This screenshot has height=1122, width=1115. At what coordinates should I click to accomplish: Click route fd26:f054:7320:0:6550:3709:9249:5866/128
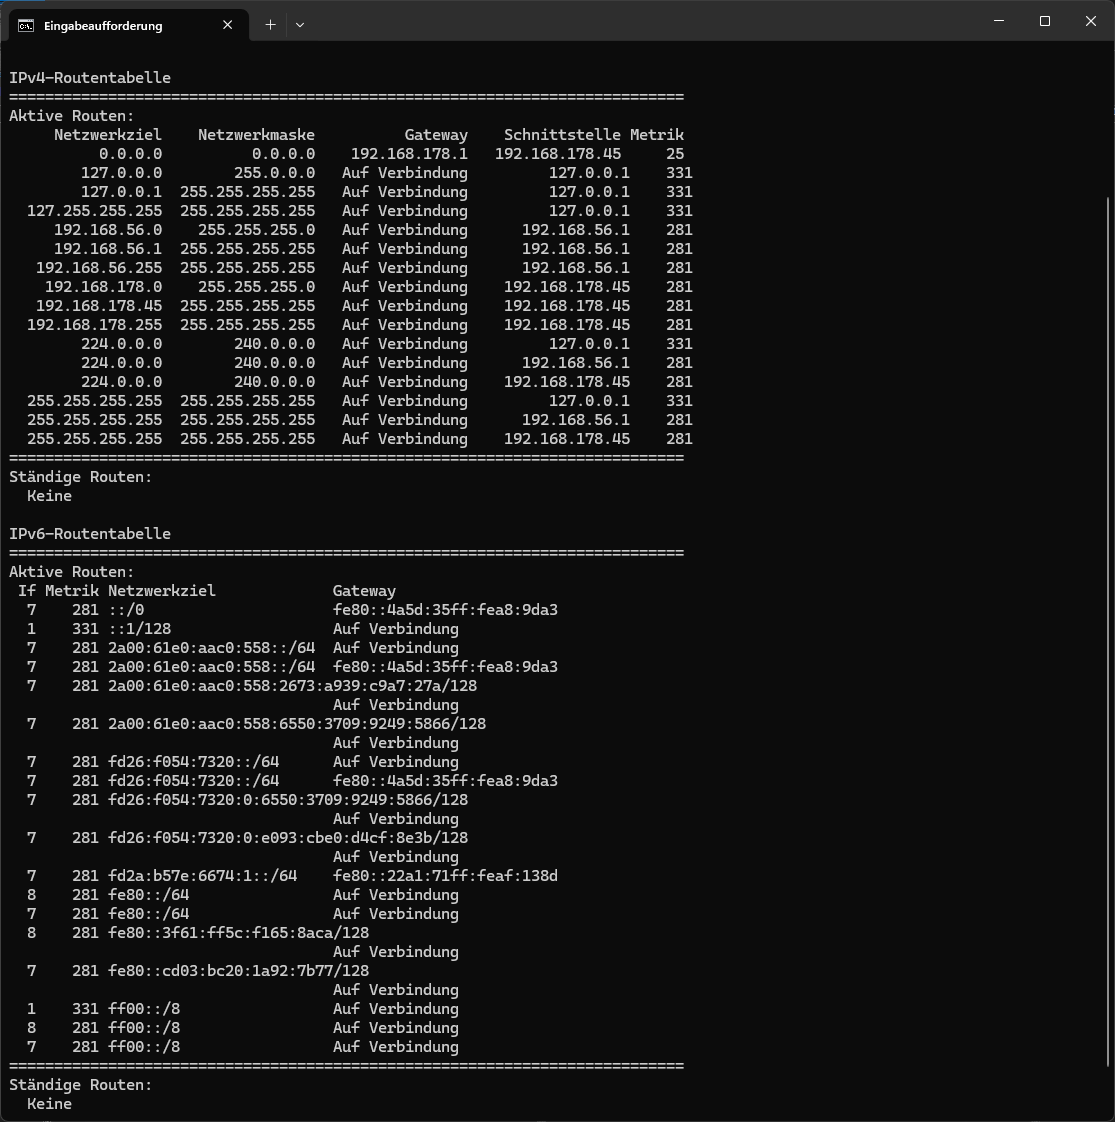pyautogui.click(x=288, y=800)
